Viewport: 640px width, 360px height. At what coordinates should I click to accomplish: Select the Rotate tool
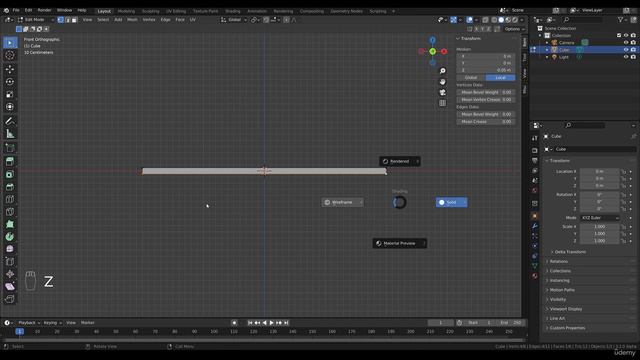pos(10,82)
